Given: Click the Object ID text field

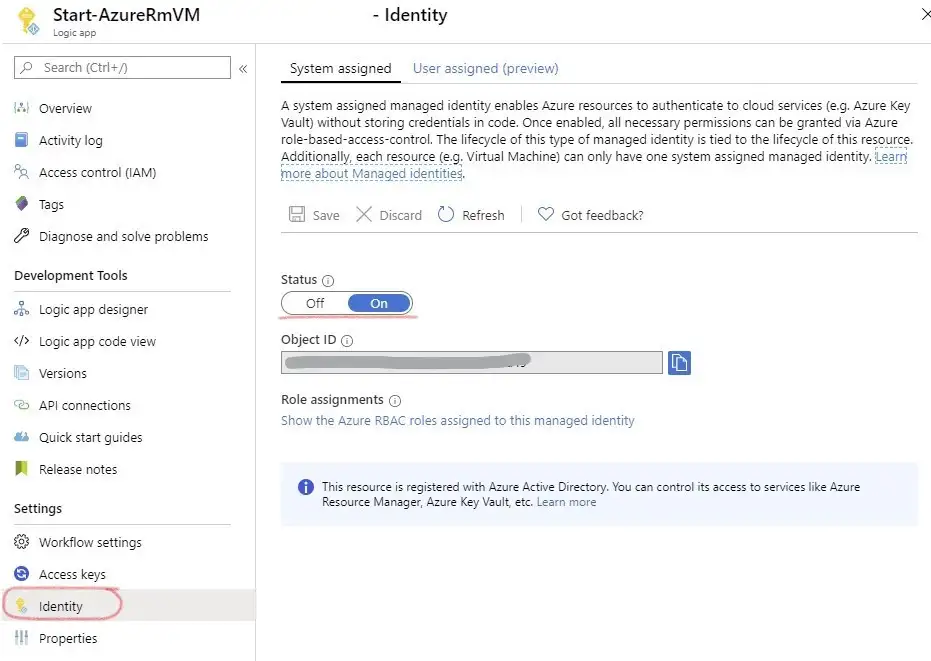Looking at the screenshot, I should click(x=471, y=362).
